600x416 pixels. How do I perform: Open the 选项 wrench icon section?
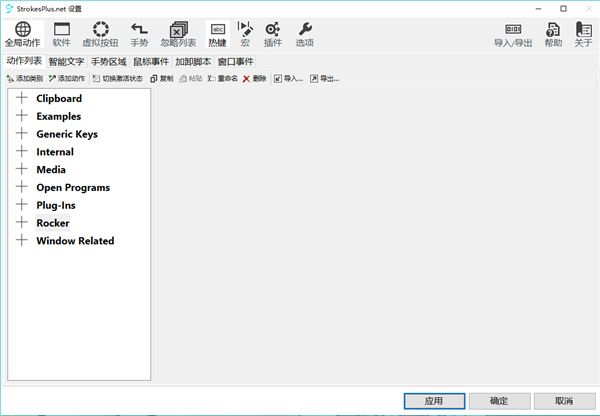click(x=305, y=34)
